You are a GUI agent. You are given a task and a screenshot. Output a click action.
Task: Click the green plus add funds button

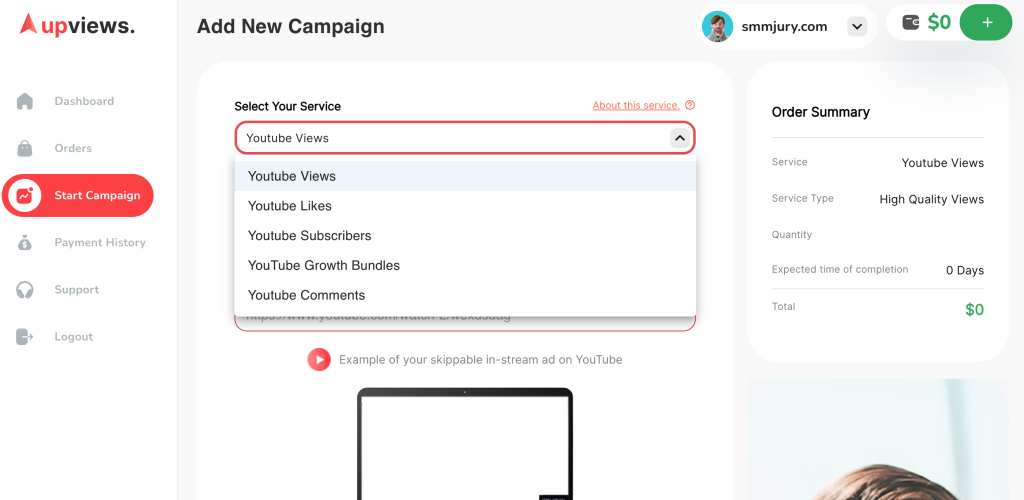coord(987,22)
